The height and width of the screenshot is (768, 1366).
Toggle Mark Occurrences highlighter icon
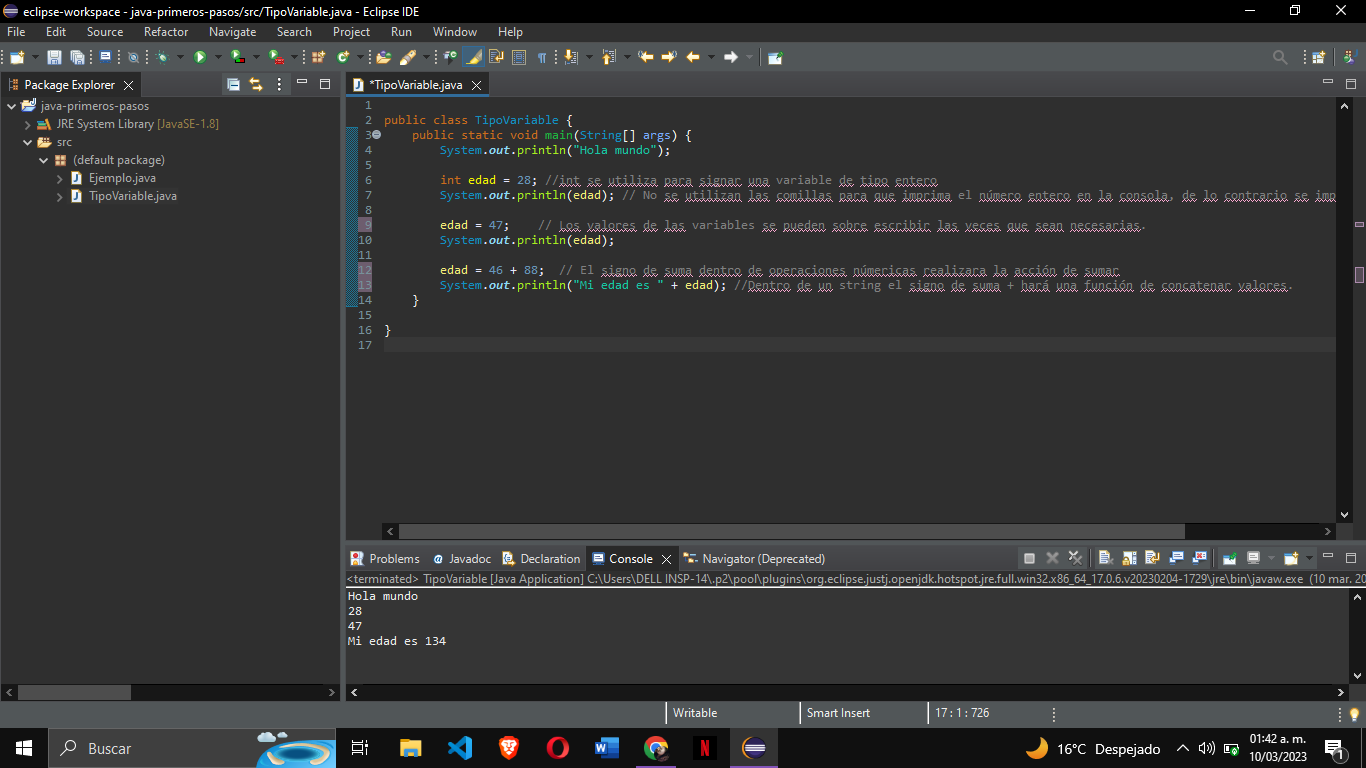472,57
